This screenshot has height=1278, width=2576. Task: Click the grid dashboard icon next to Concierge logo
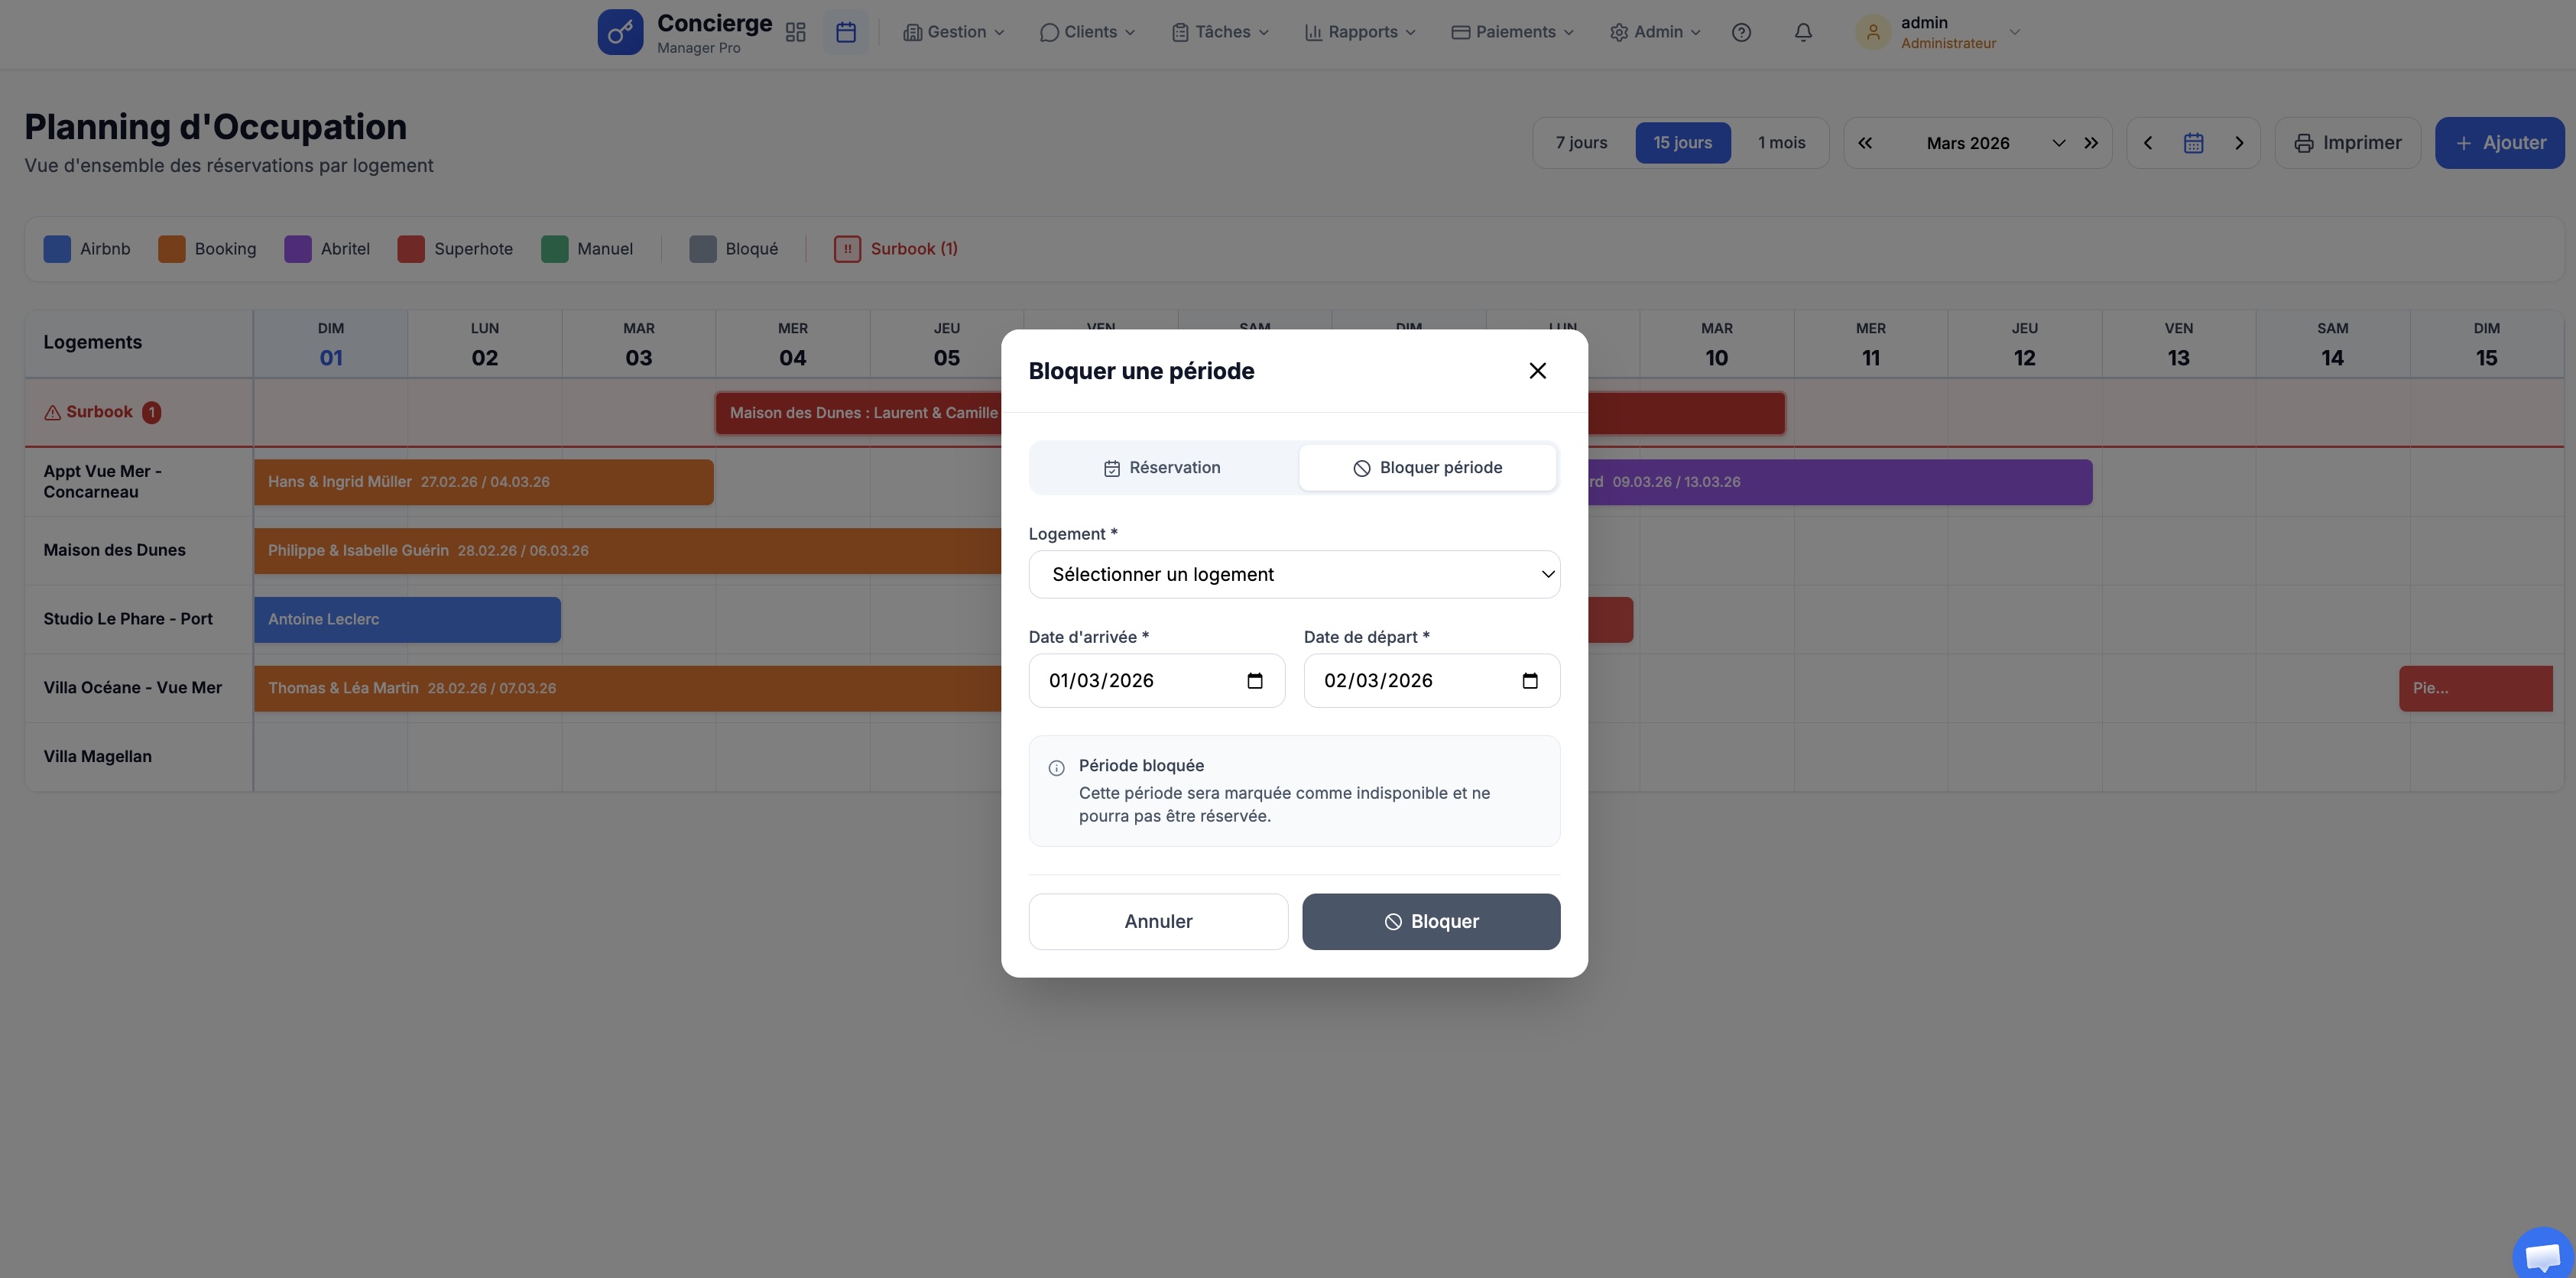(795, 32)
